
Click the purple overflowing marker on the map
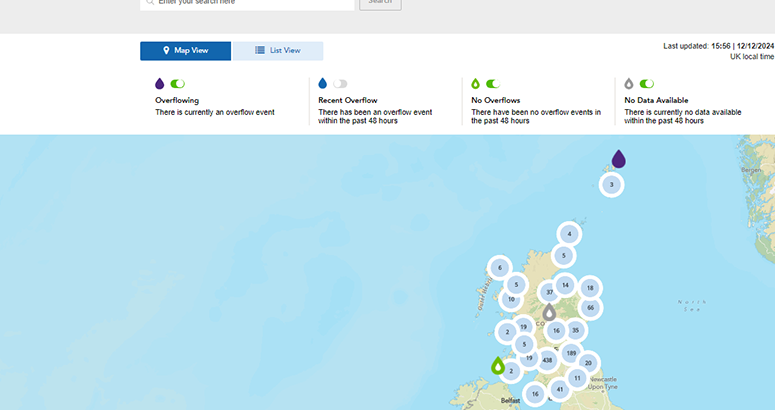coord(618,159)
